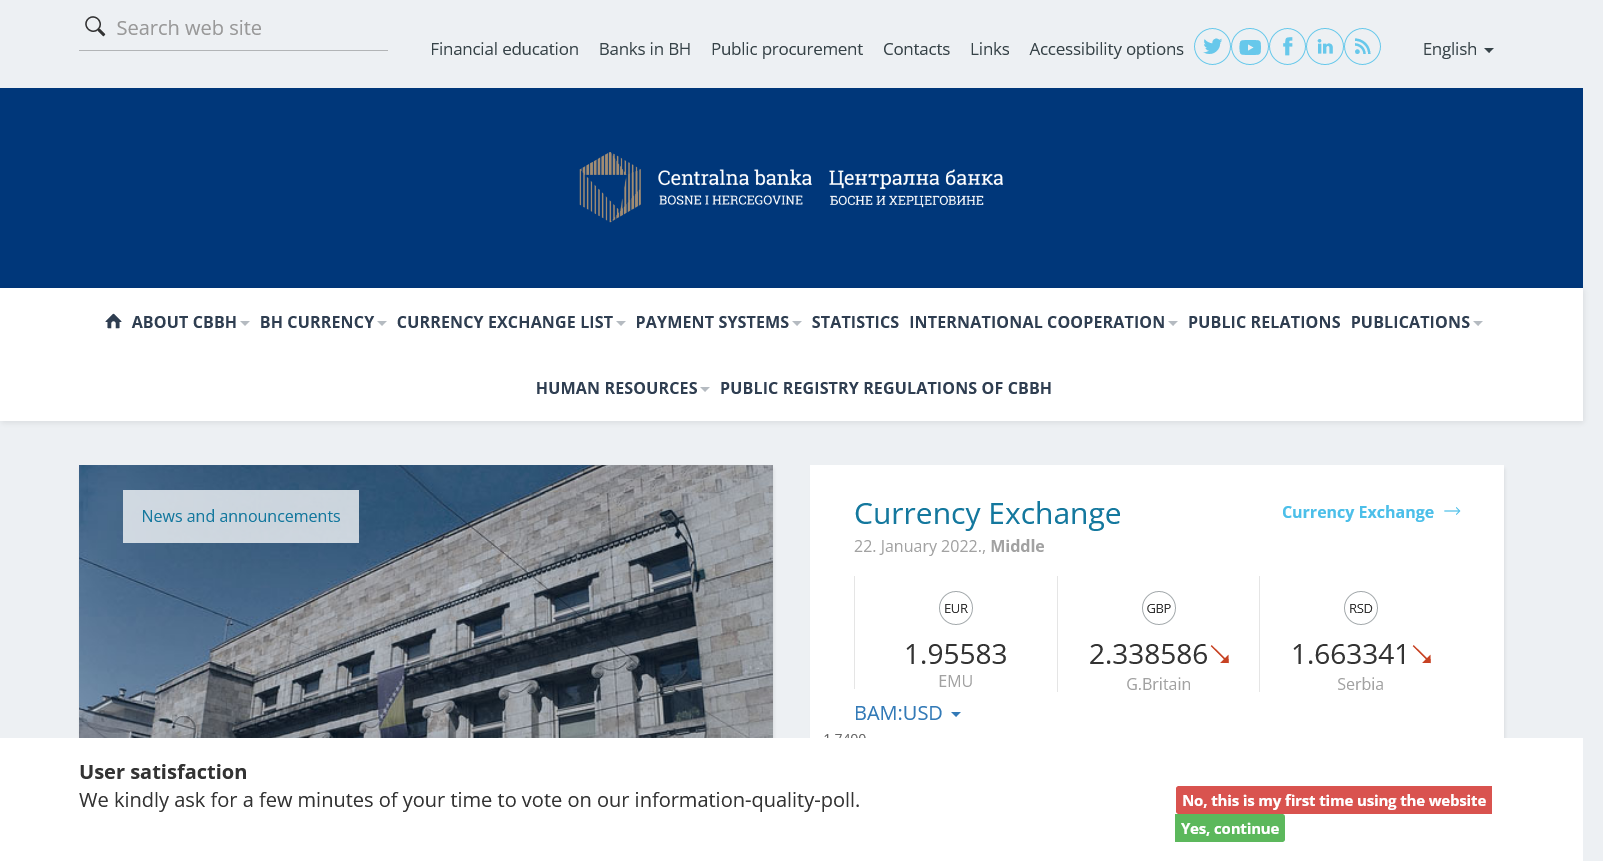Open the Statistics menu item

click(x=855, y=322)
